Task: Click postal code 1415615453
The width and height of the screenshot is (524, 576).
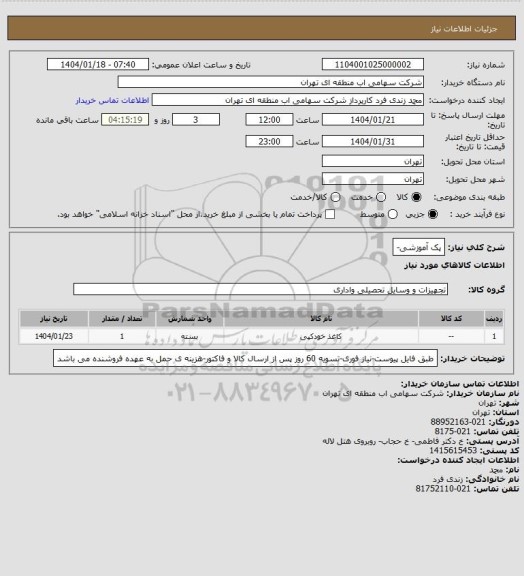Action: (x=453, y=450)
